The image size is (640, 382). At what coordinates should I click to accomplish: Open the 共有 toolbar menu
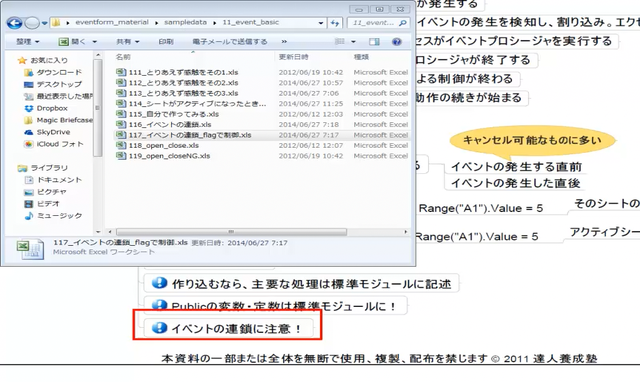pyautogui.click(x=127, y=42)
